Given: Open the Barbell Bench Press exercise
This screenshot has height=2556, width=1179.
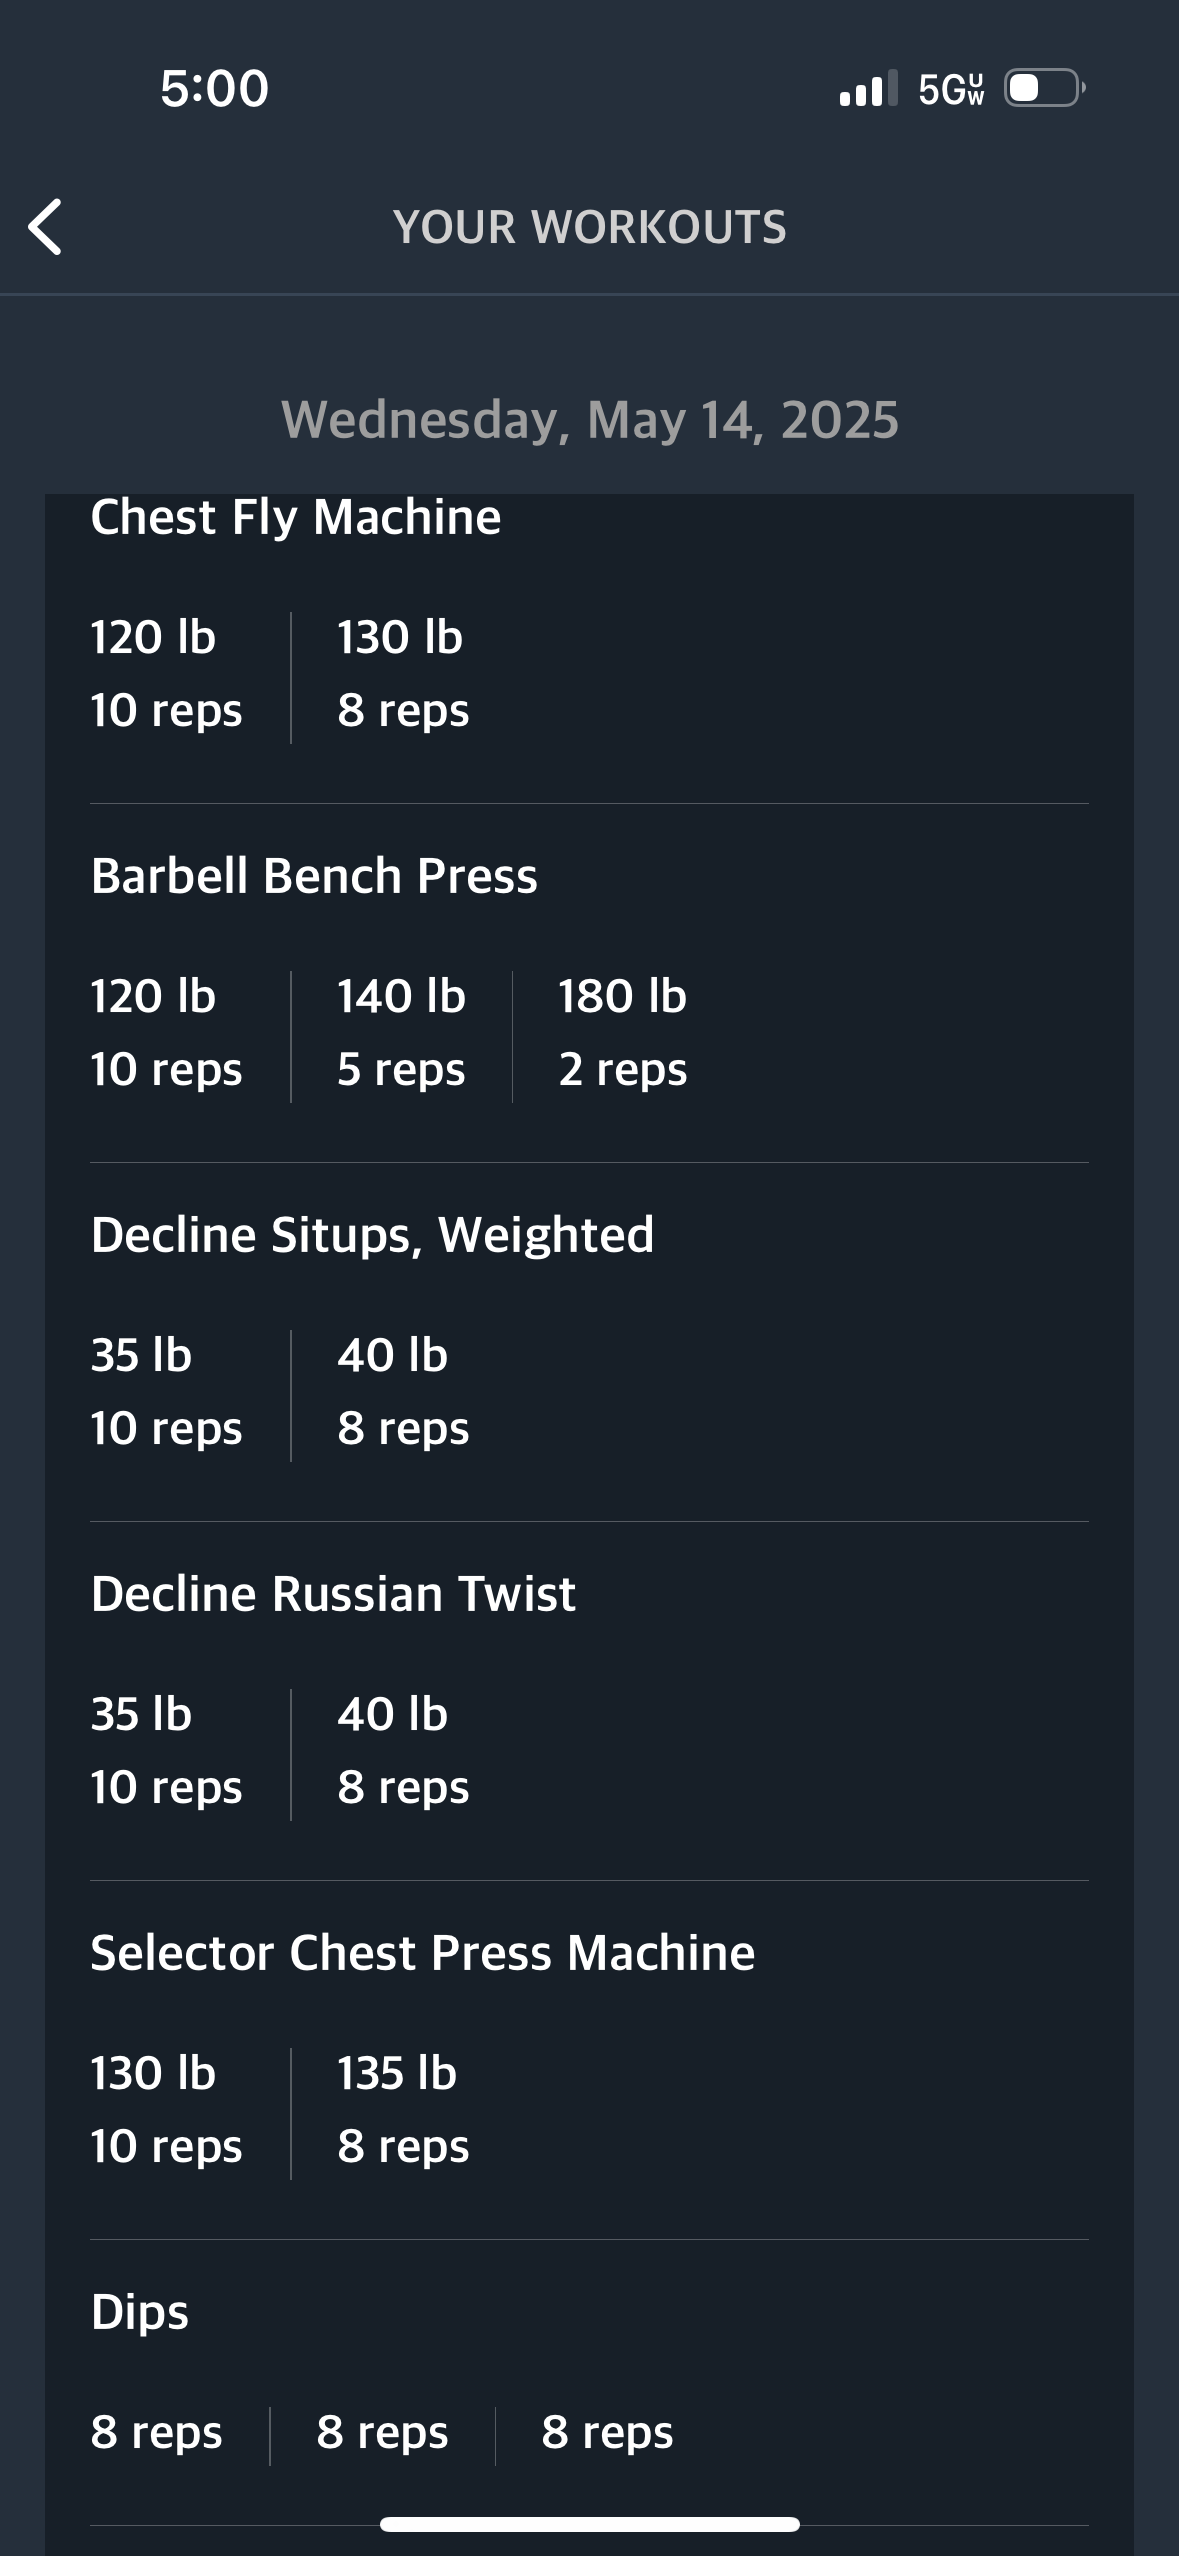Looking at the screenshot, I should (x=314, y=876).
